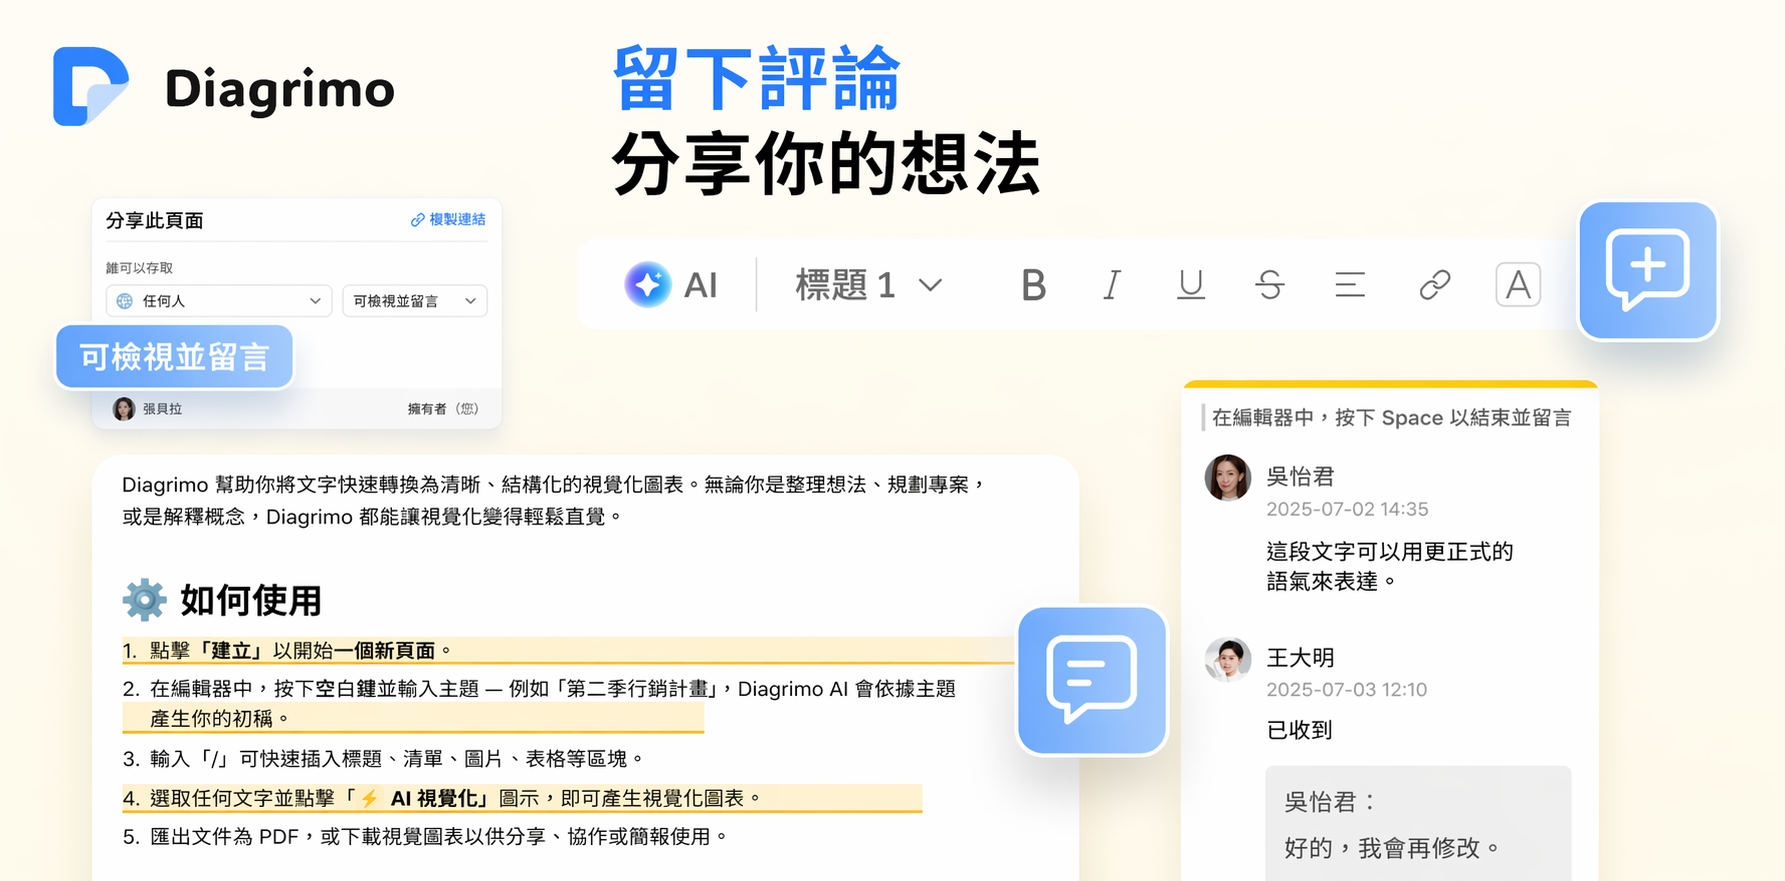Click the highlighted step 點擊「建立」以開始一個新頁面
This screenshot has width=1785, height=881.
(300, 651)
